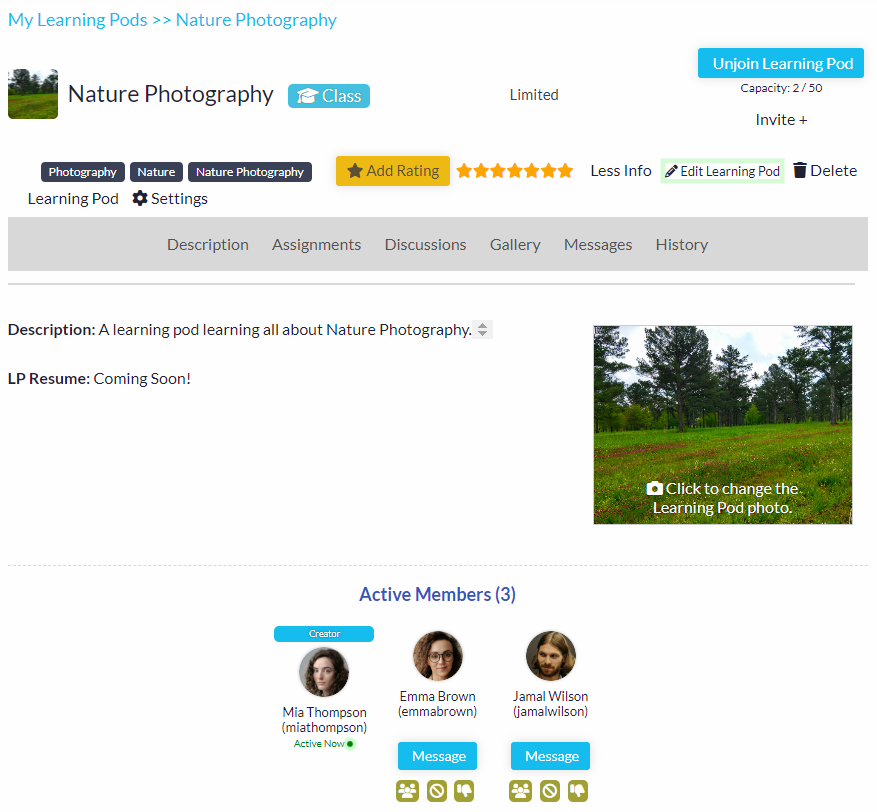Open Emma Brown's profile avatar

click(437, 655)
